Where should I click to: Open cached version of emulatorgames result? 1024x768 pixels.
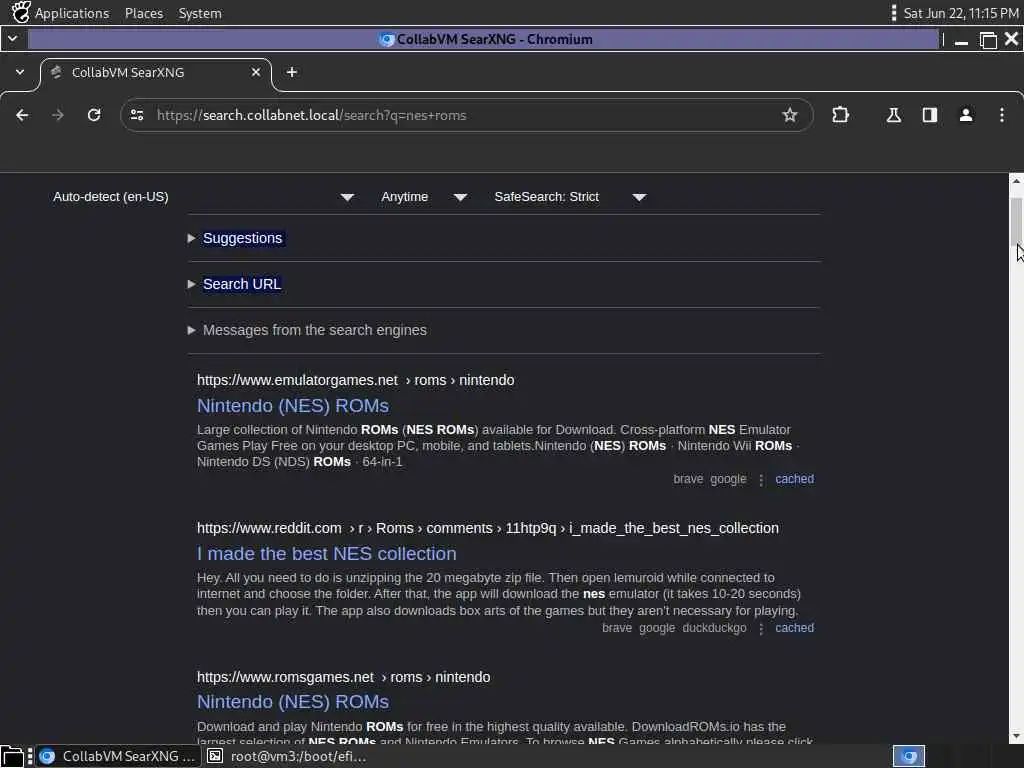[794, 479]
